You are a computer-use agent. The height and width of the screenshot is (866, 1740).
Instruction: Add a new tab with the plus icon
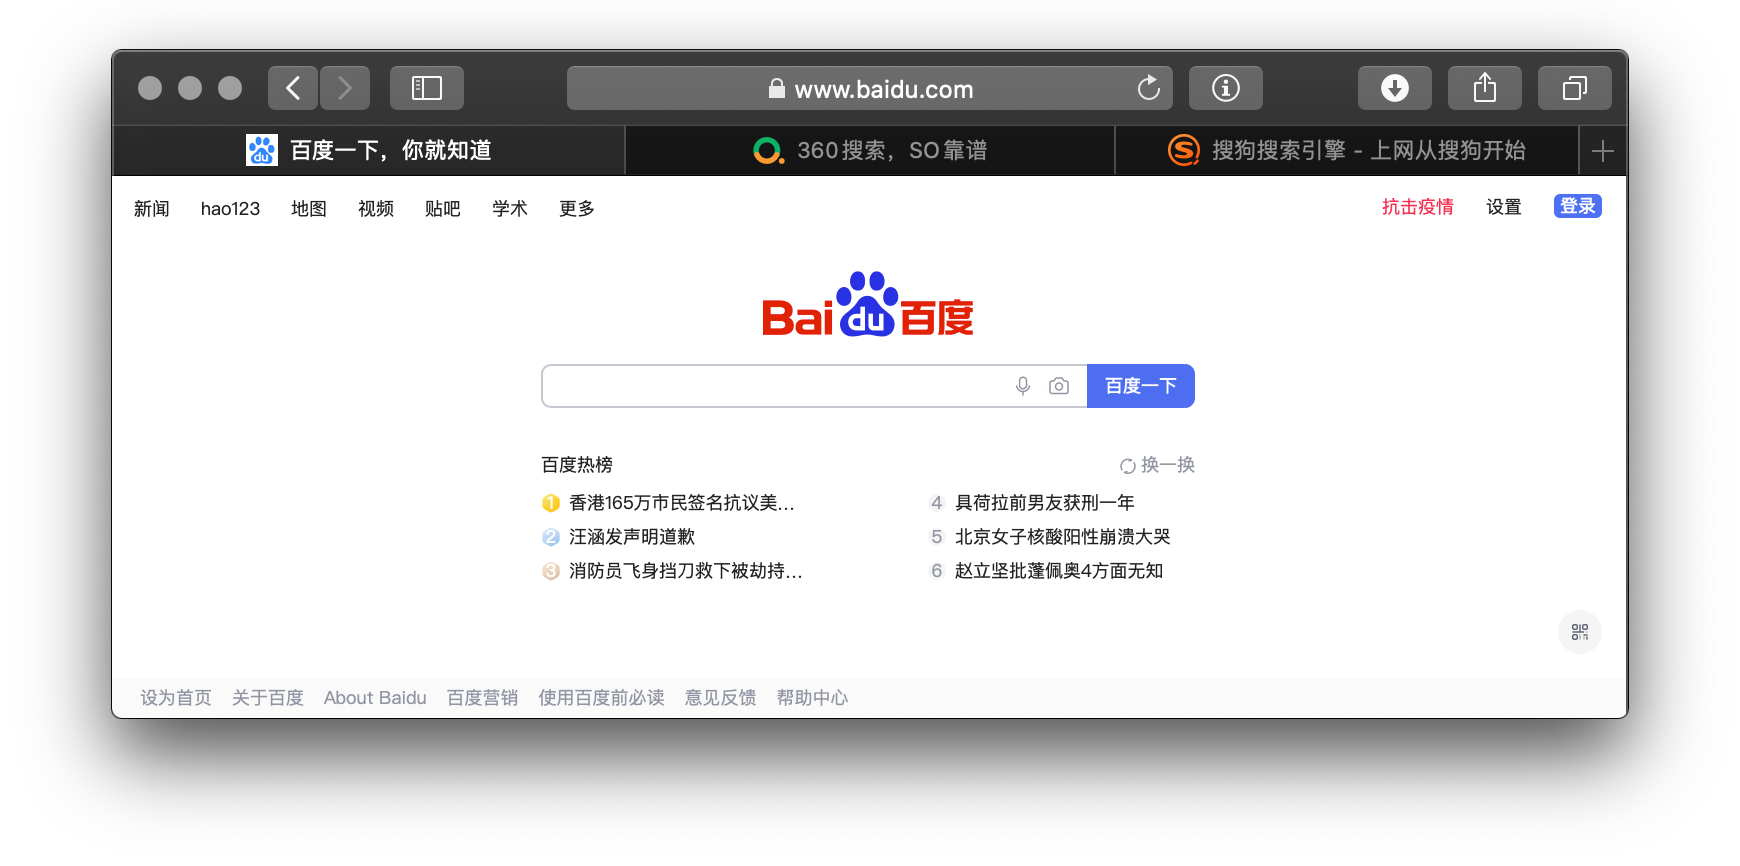point(1603,151)
